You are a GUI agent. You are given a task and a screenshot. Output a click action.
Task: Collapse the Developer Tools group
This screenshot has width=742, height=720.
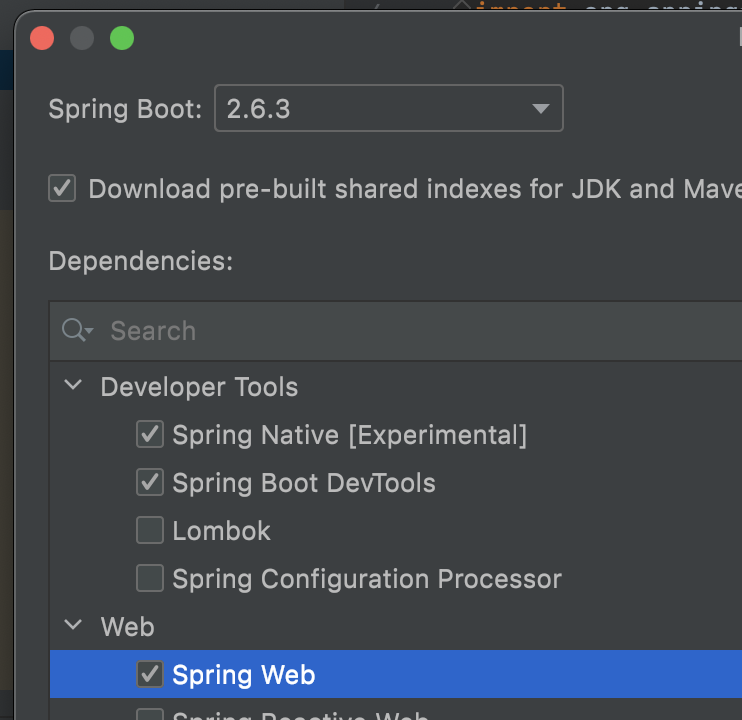coord(73,385)
